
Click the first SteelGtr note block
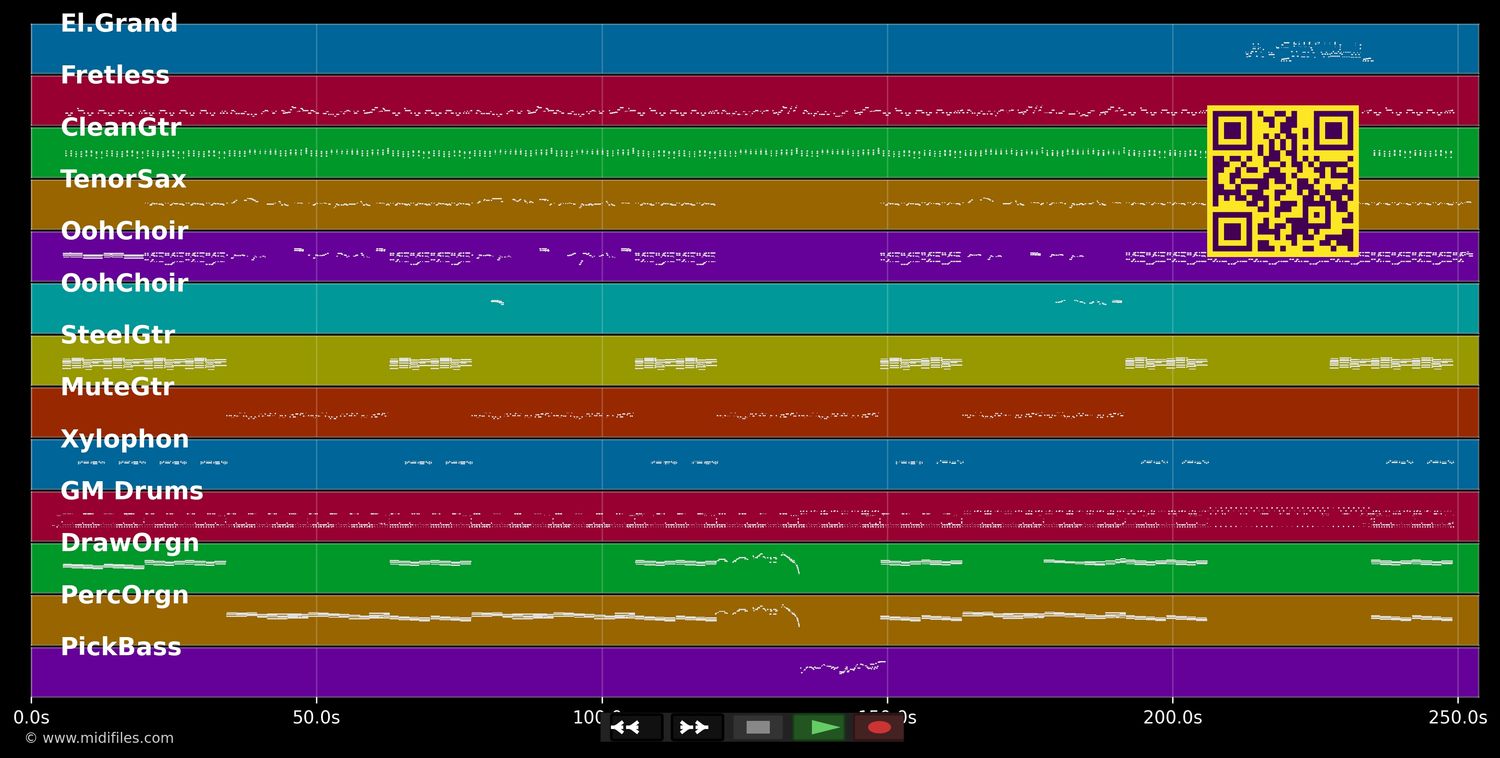coord(144,363)
